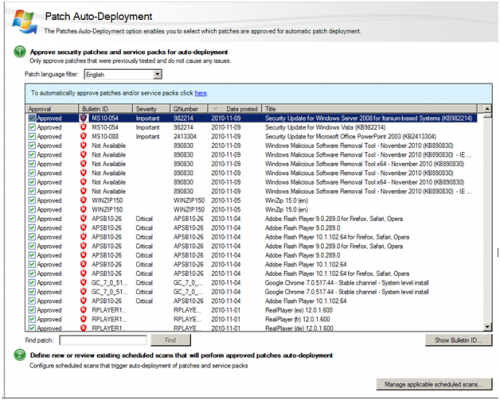Click green step 2 icon beside Define new scheduled scans
This screenshot has width=500, height=400.
(x=20, y=355)
